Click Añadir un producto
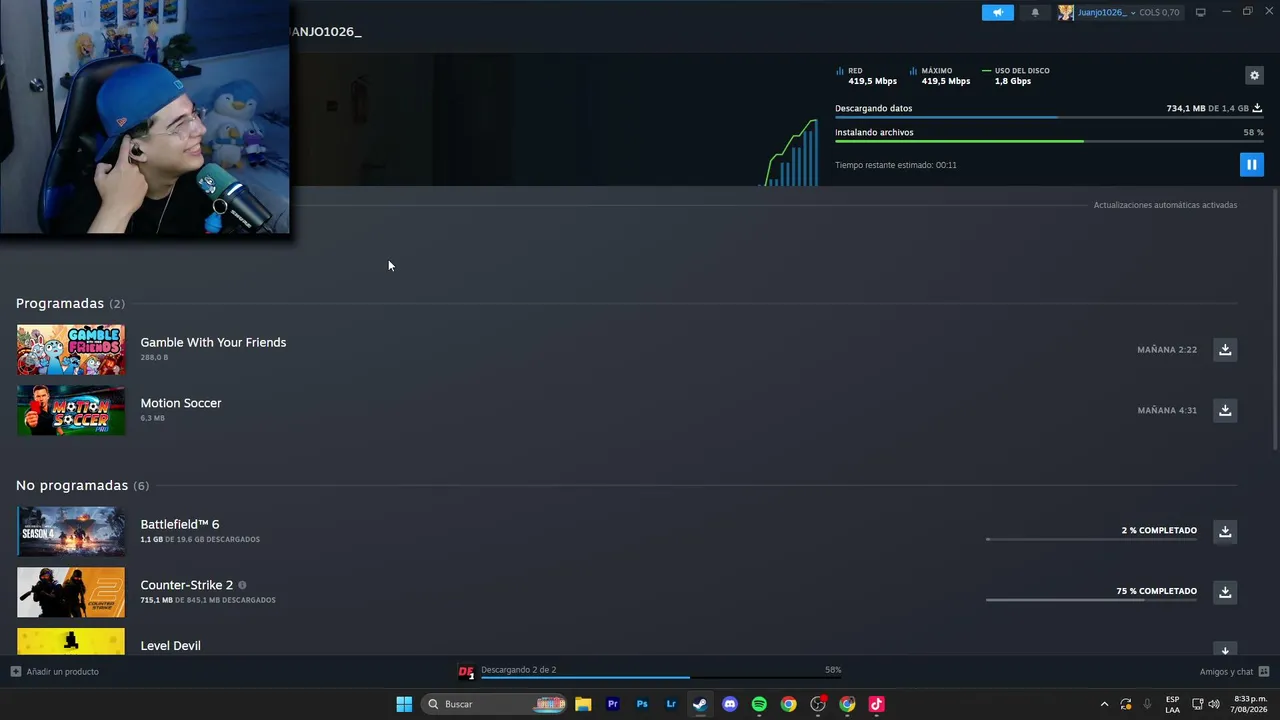The image size is (1280, 720). tap(55, 672)
